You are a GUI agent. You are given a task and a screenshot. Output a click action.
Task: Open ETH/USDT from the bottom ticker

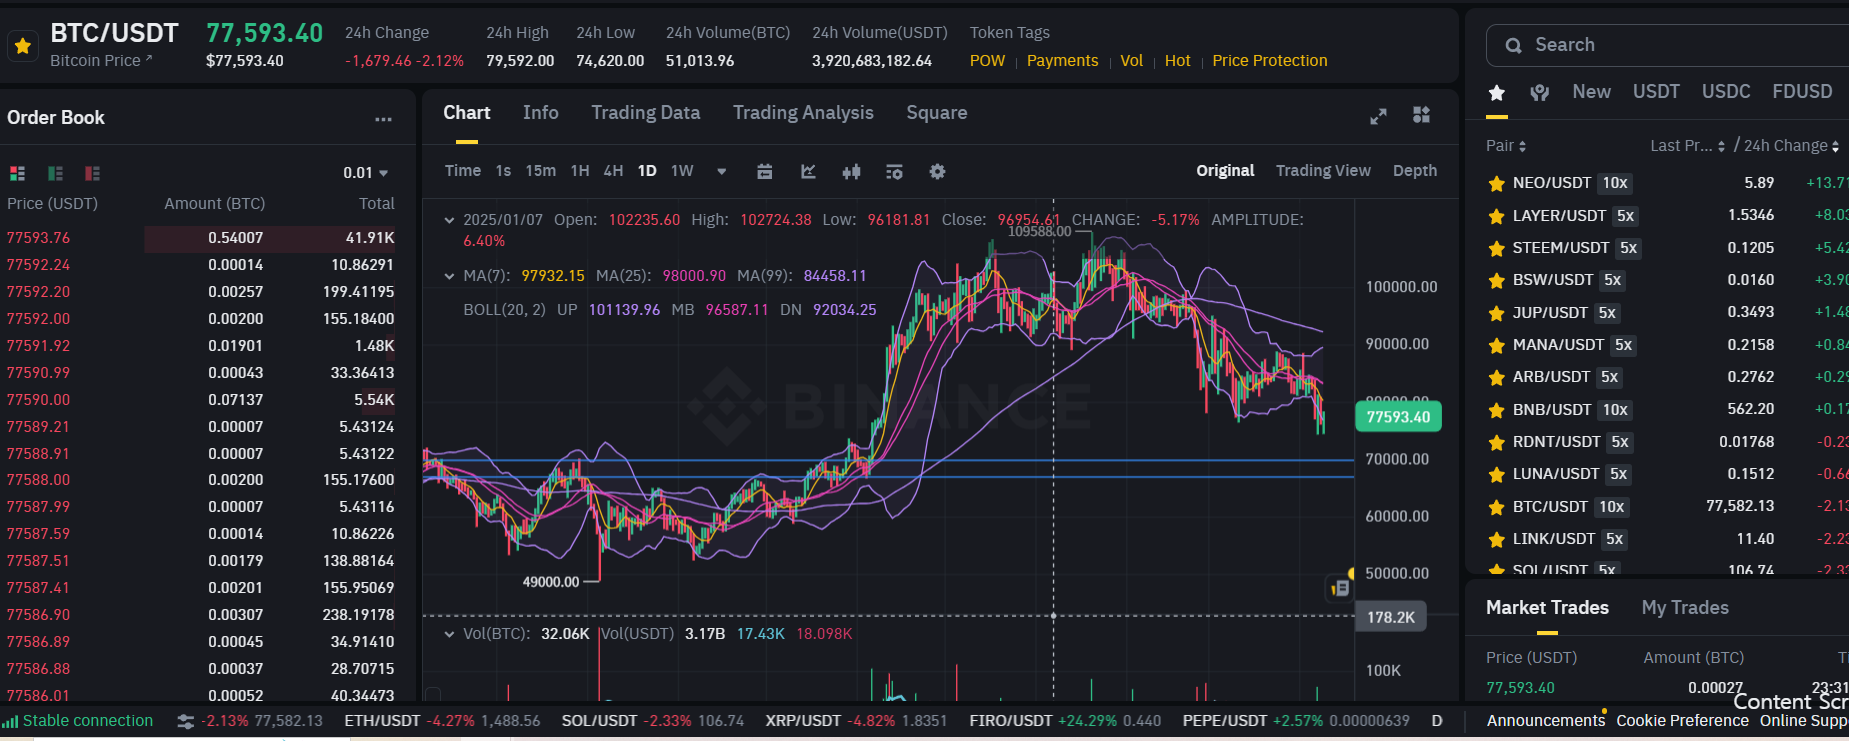point(442,721)
